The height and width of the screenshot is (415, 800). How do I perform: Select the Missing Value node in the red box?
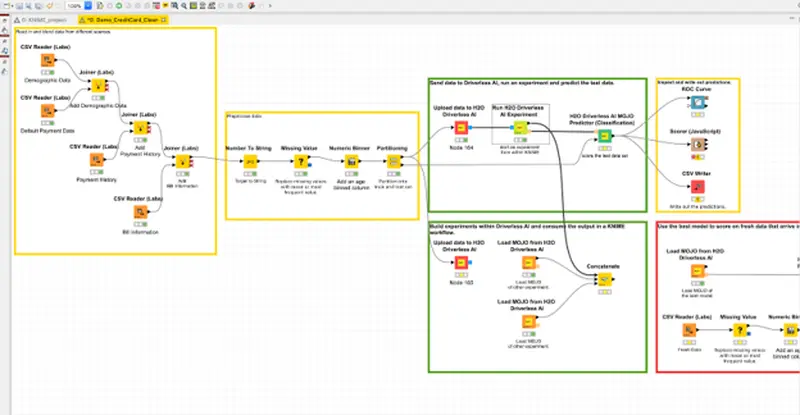click(740, 330)
